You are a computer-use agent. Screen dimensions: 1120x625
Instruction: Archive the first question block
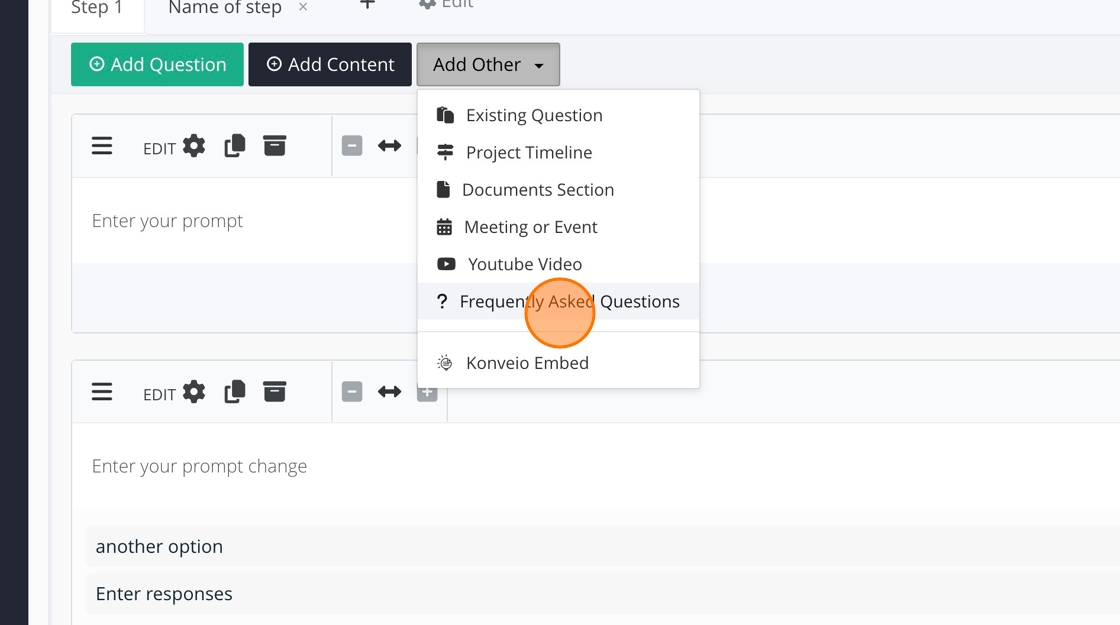pyautogui.click(x=275, y=146)
